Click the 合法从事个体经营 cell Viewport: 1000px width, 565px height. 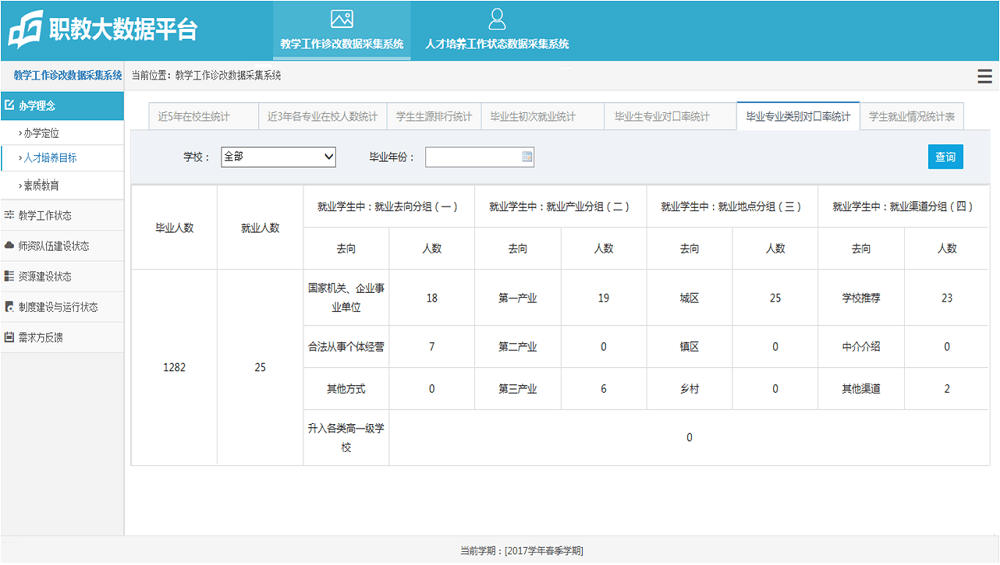(346, 347)
